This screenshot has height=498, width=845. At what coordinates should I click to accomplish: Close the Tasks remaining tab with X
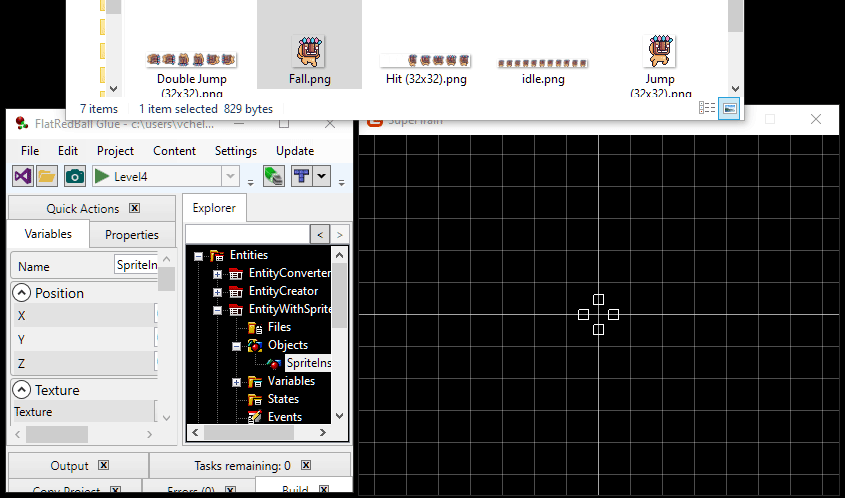pos(306,465)
